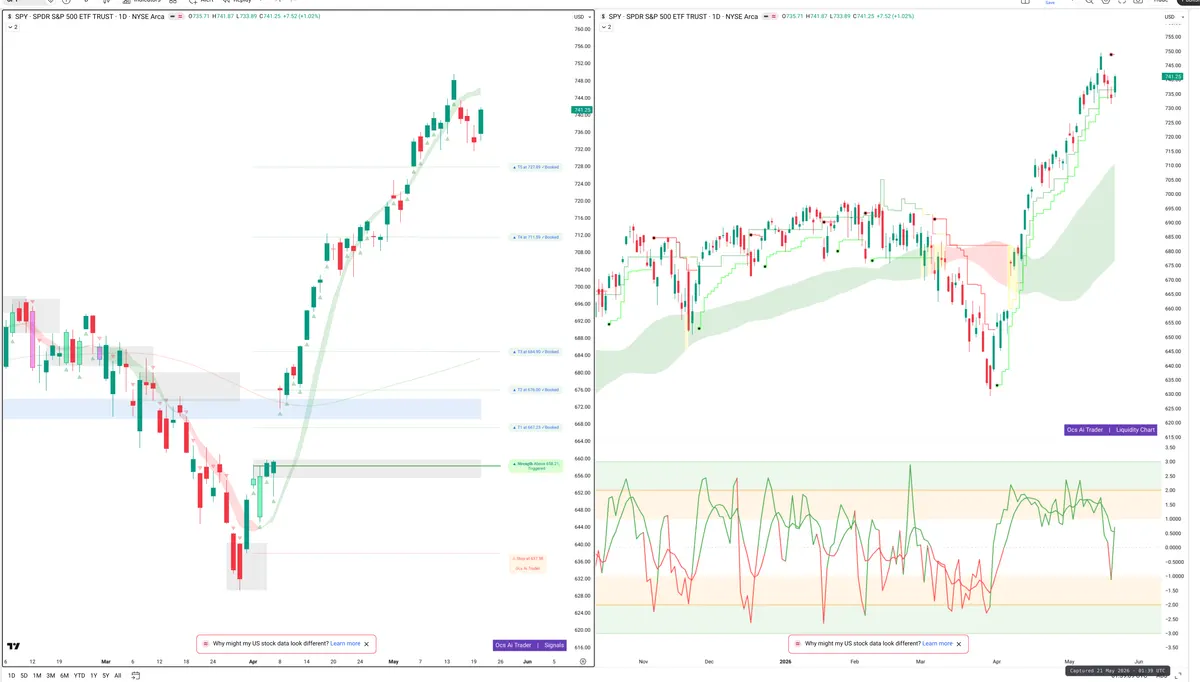Image resolution: width=1200 pixels, height=682 pixels.
Task: Close the US stock data notice on the left chart
Action: click(x=367, y=644)
